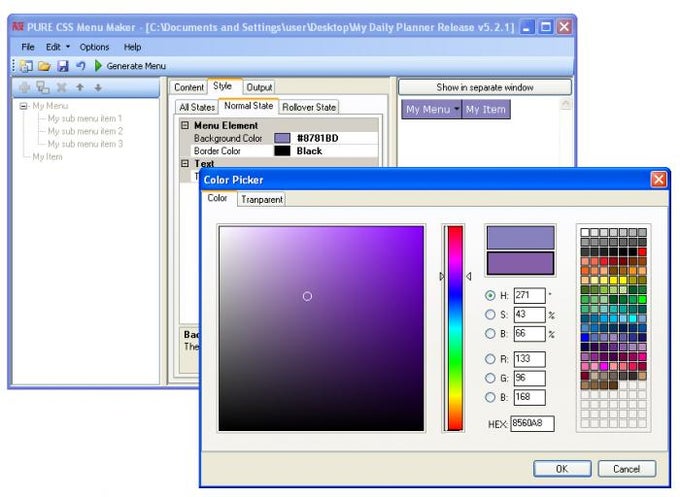Select the Normal State tab
Viewport: 680px width, 497px height.
coord(248,106)
